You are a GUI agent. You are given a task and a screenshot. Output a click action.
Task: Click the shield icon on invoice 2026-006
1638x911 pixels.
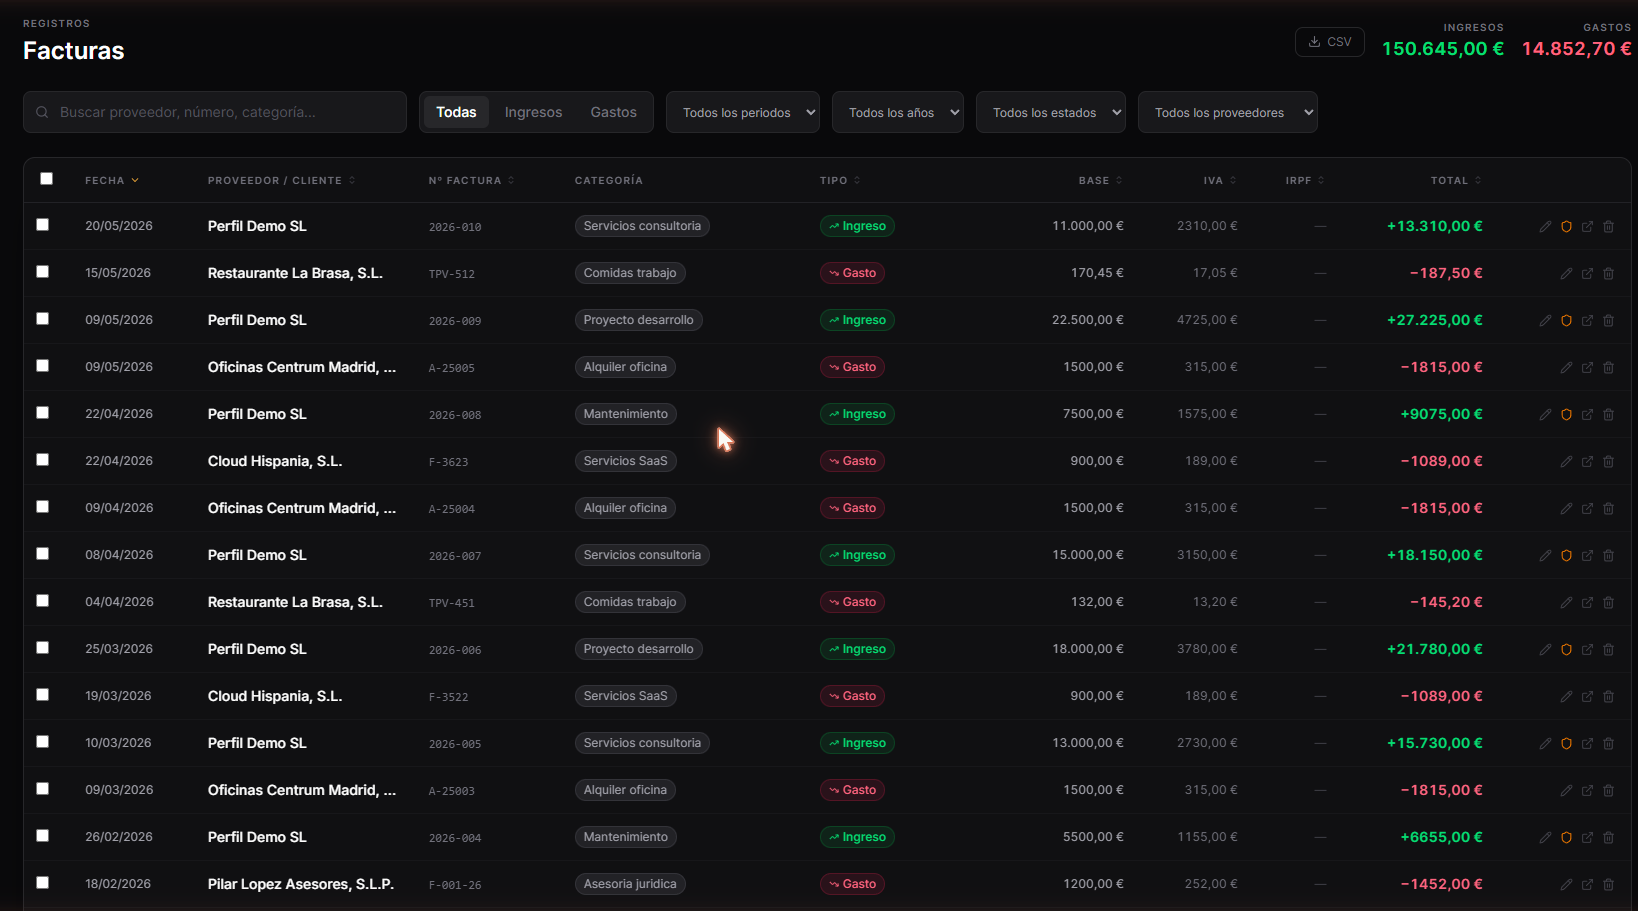coord(1566,650)
